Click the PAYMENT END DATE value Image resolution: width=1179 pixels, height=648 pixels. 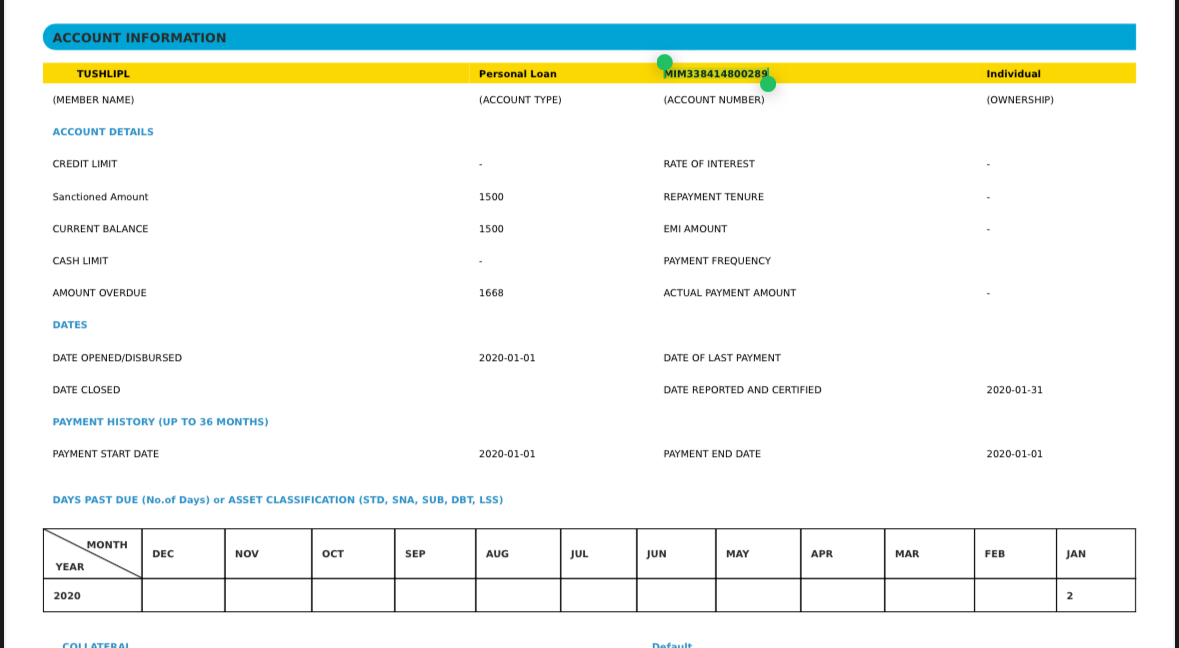[x=1014, y=454]
